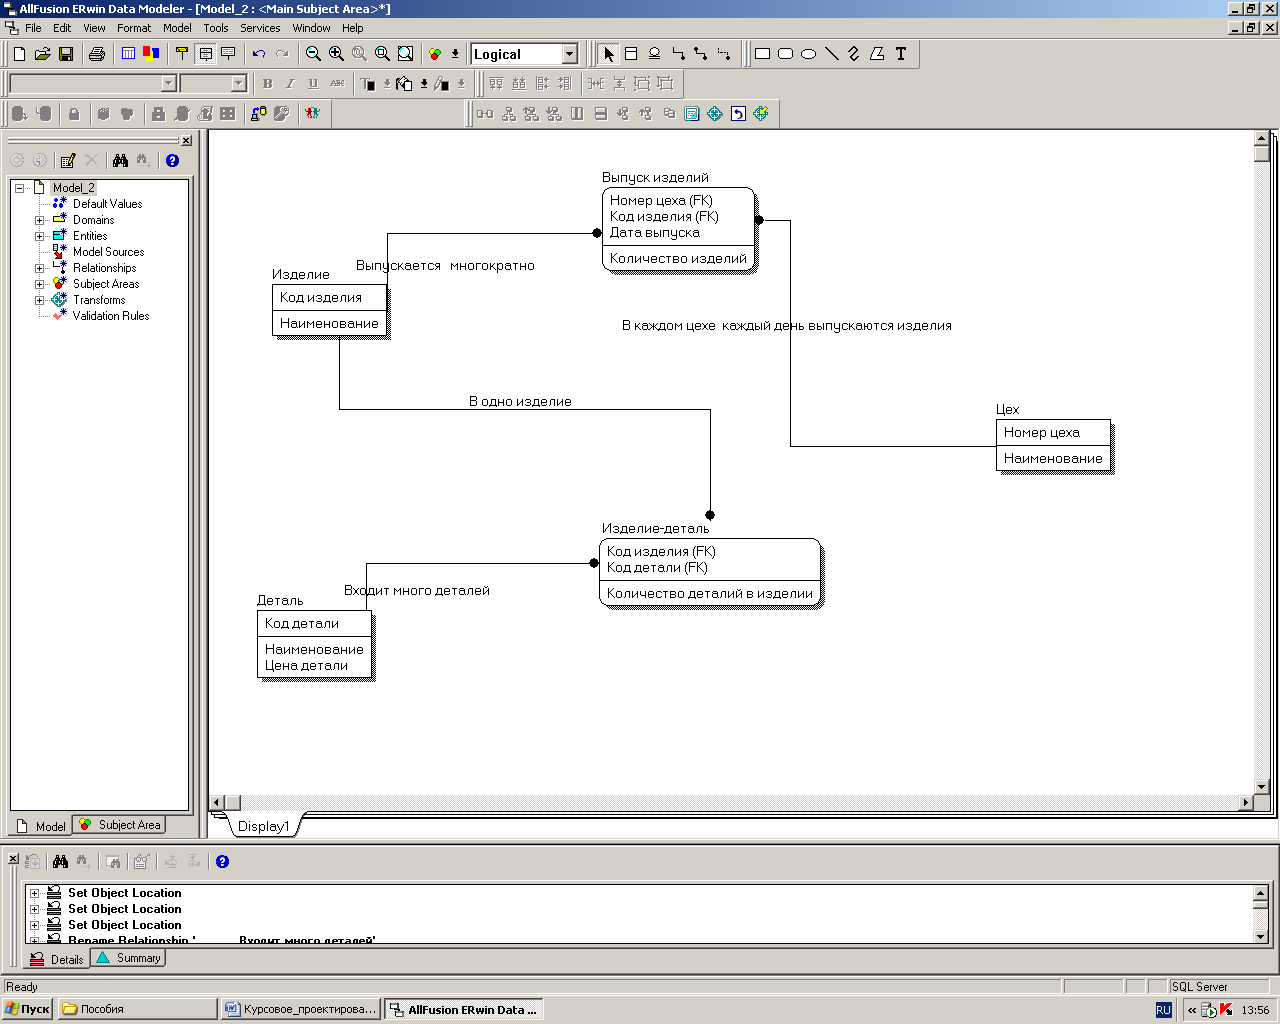Viewport: 1280px width, 1024px height.
Task: Click the red-yellow-blue color blocks icon
Action: (151, 54)
